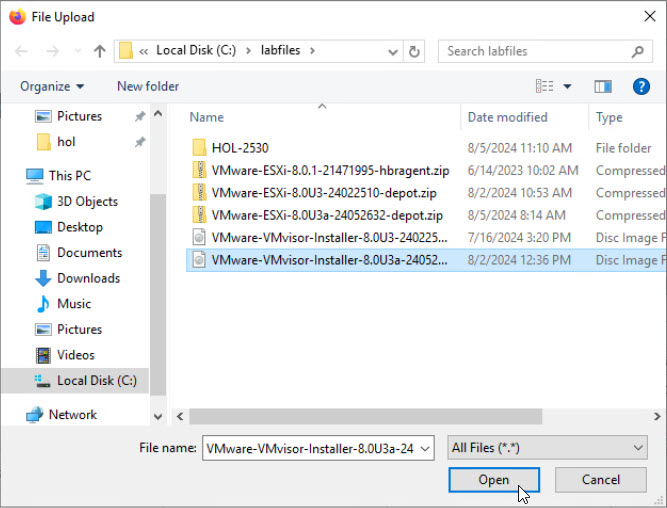
Task: Select VMware-VMvisor-Installer-8.0U3a-24052 disc image
Action: pyautogui.click(x=329, y=260)
